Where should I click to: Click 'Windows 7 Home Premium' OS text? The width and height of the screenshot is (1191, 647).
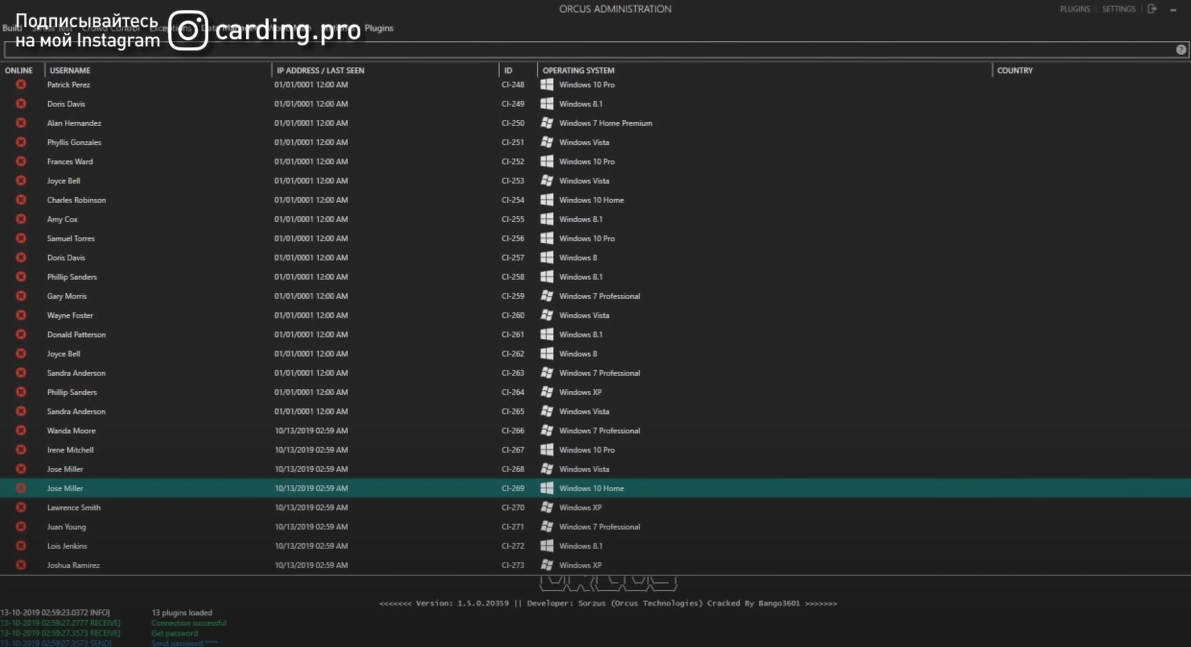click(605, 123)
